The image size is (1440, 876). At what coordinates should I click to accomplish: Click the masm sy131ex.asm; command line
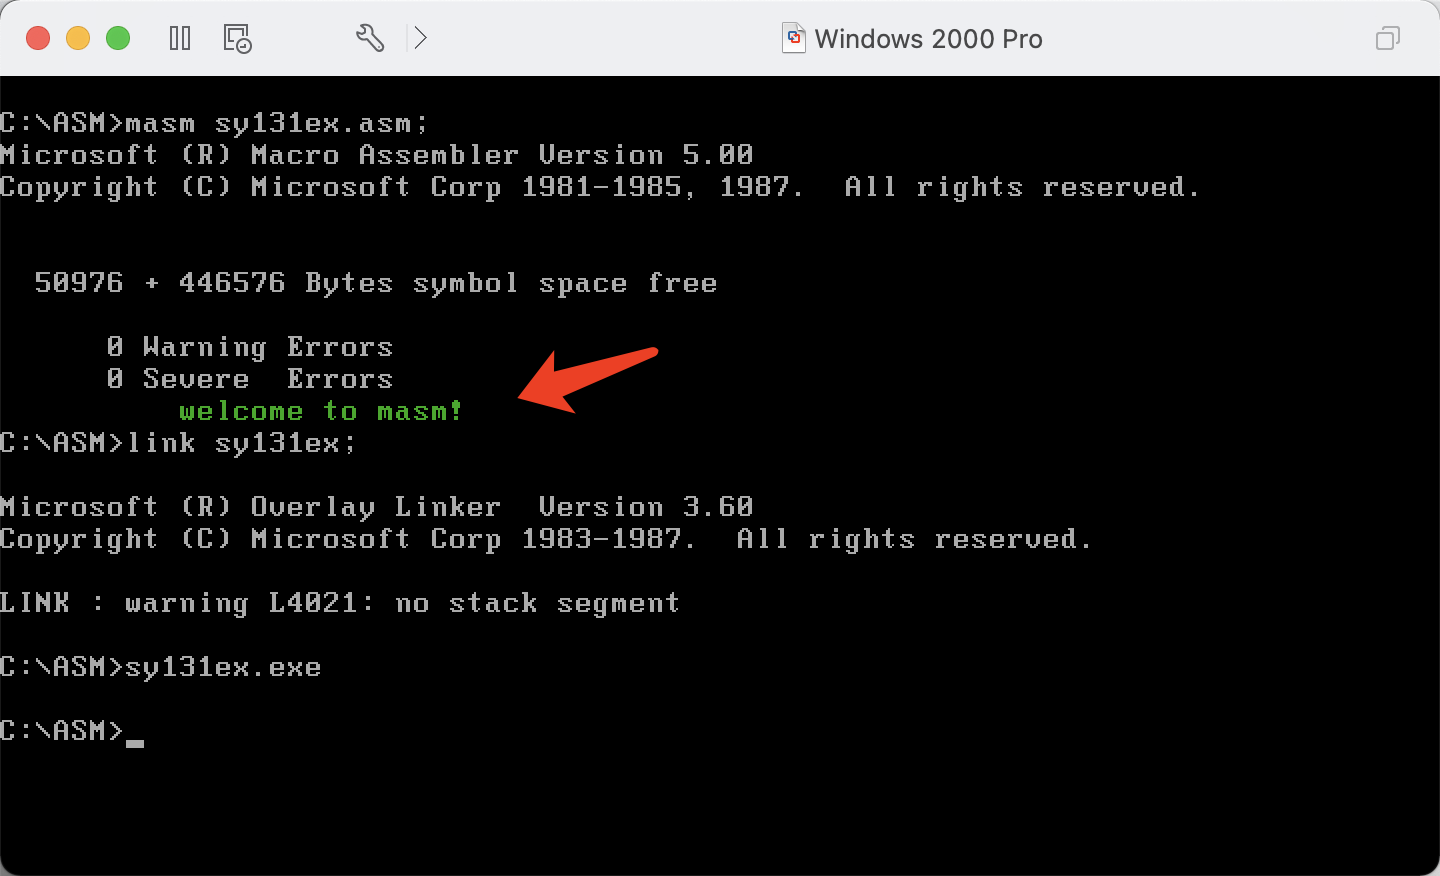(214, 123)
